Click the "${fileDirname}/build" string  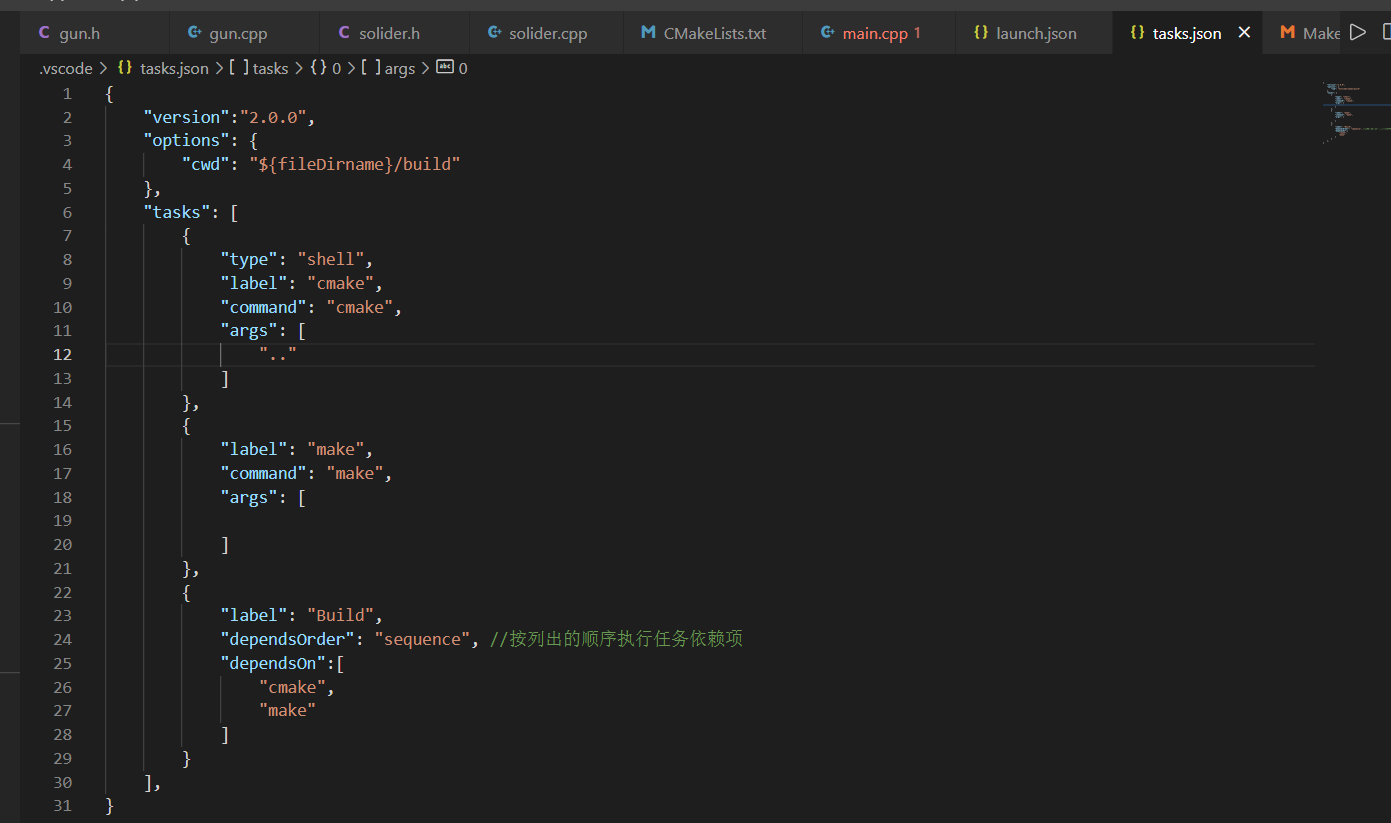point(355,164)
